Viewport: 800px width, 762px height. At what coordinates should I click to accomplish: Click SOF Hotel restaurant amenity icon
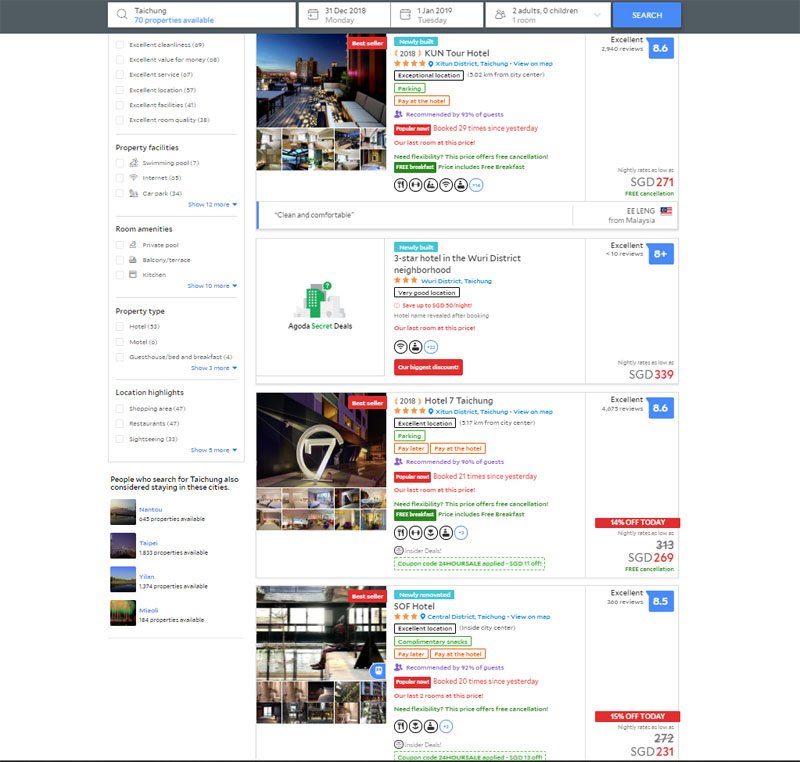point(401,726)
